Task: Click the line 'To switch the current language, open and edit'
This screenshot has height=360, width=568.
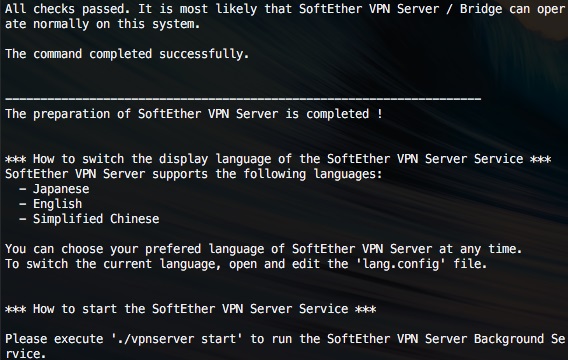Action: (246, 264)
